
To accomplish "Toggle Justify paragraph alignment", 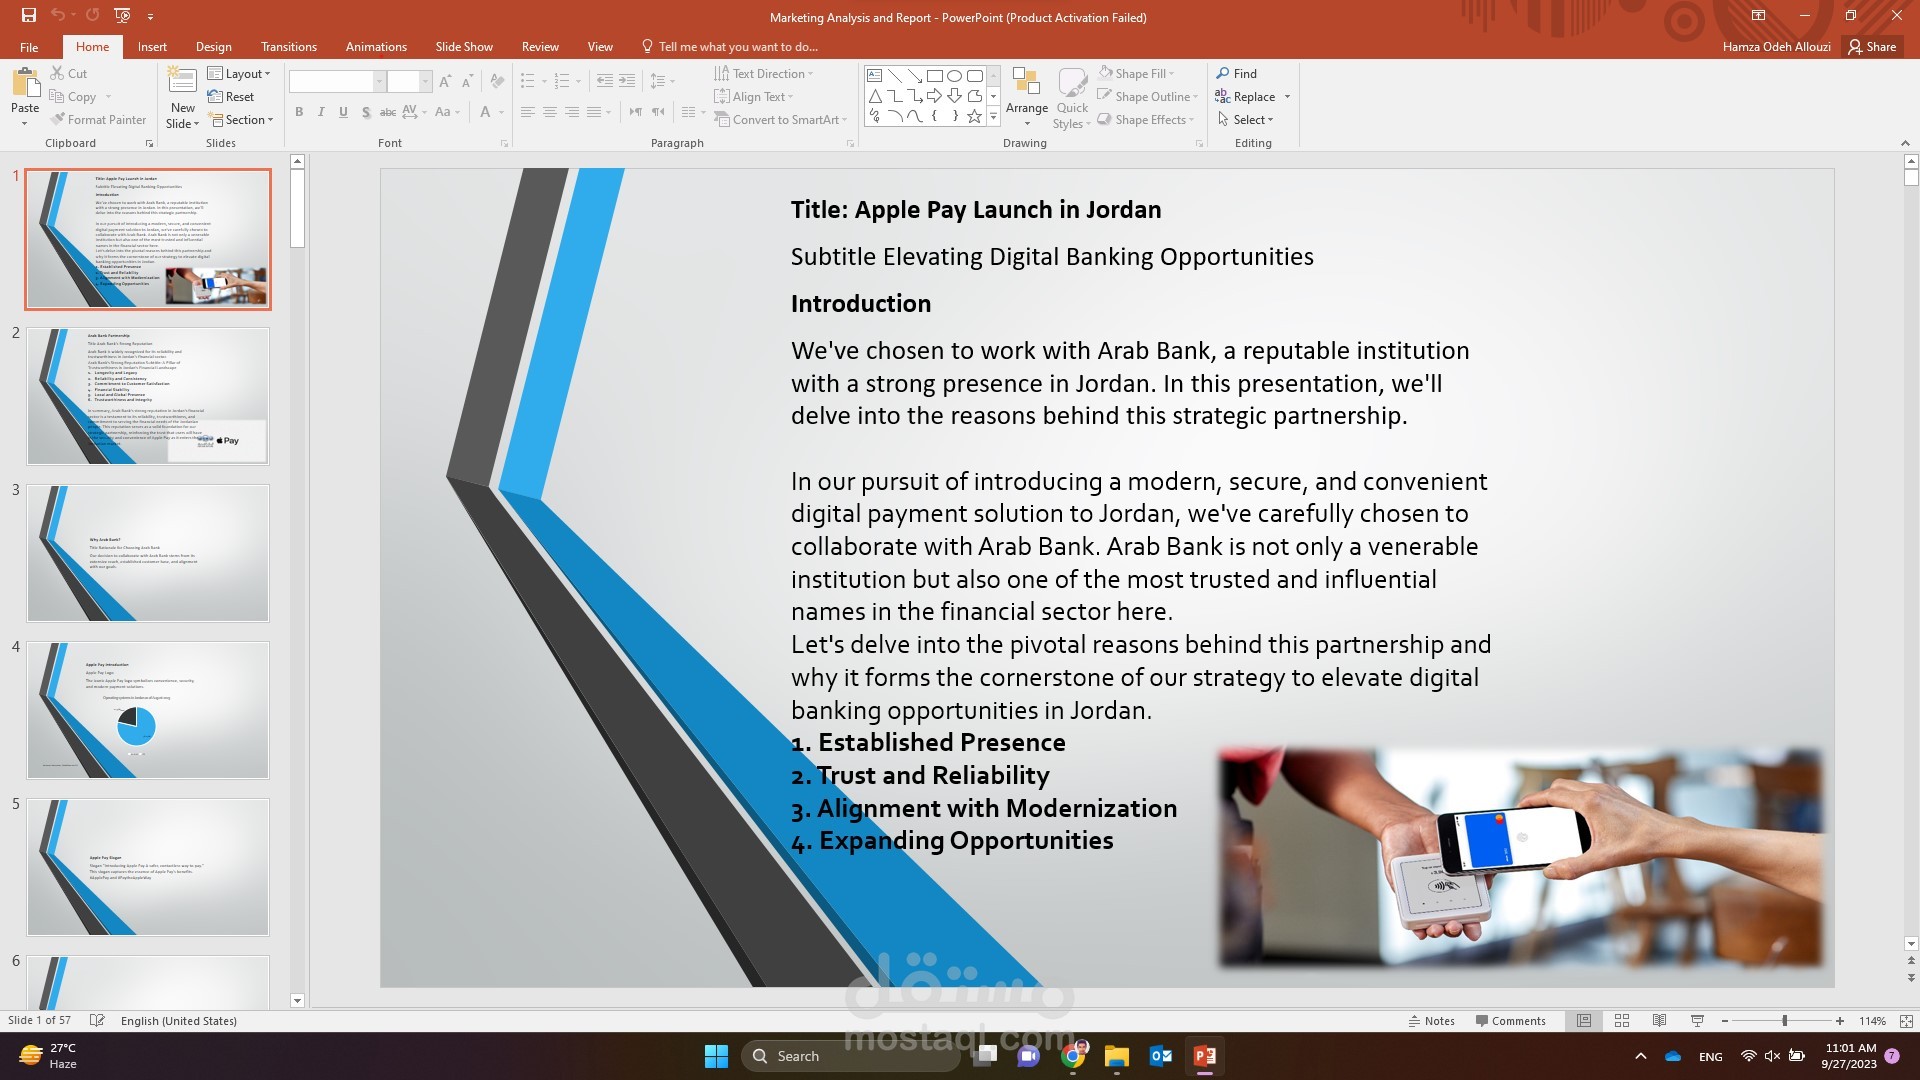I will [x=594, y=112].
